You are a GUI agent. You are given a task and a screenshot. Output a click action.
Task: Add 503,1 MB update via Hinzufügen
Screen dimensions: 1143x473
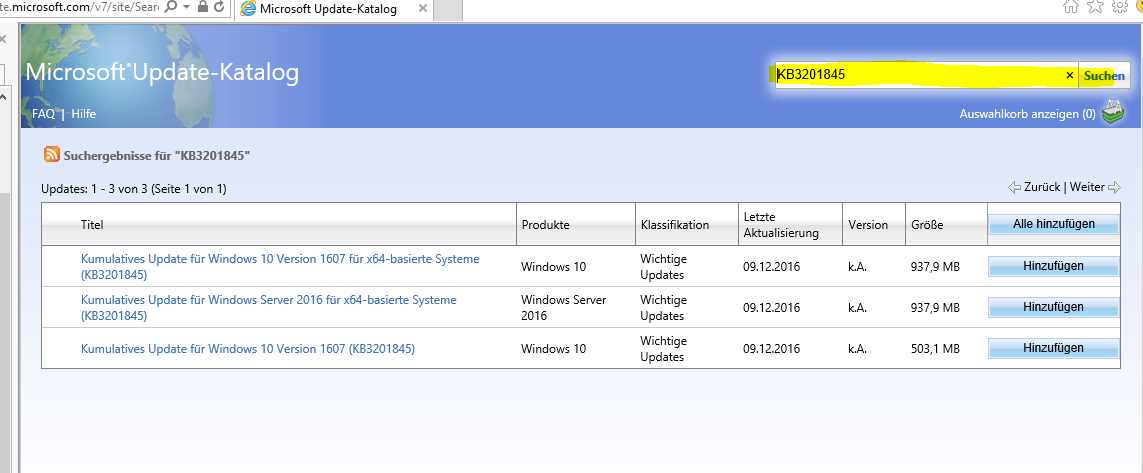coord(1053,348)
